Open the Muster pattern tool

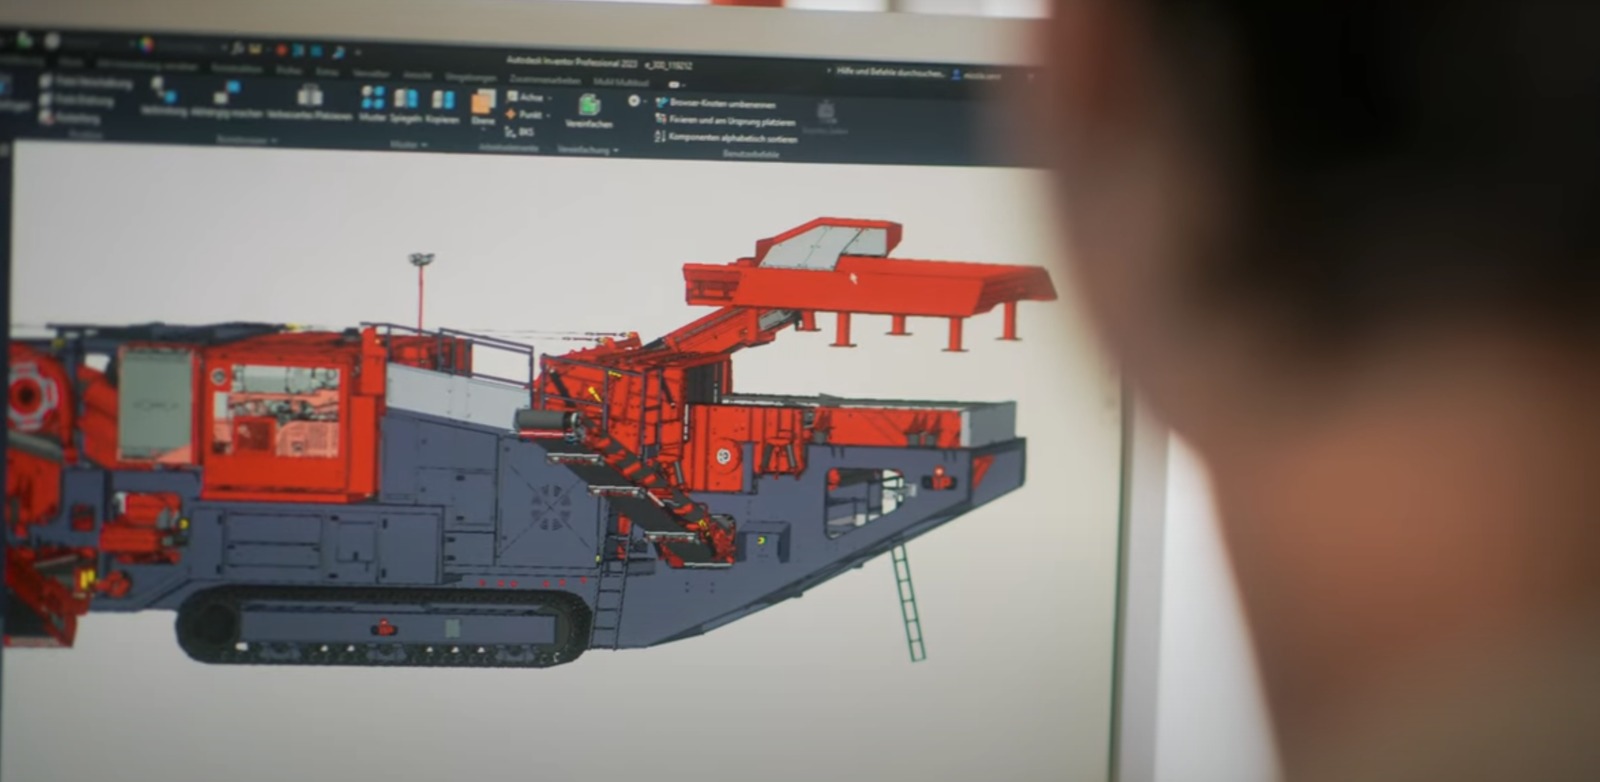(372, 105)
